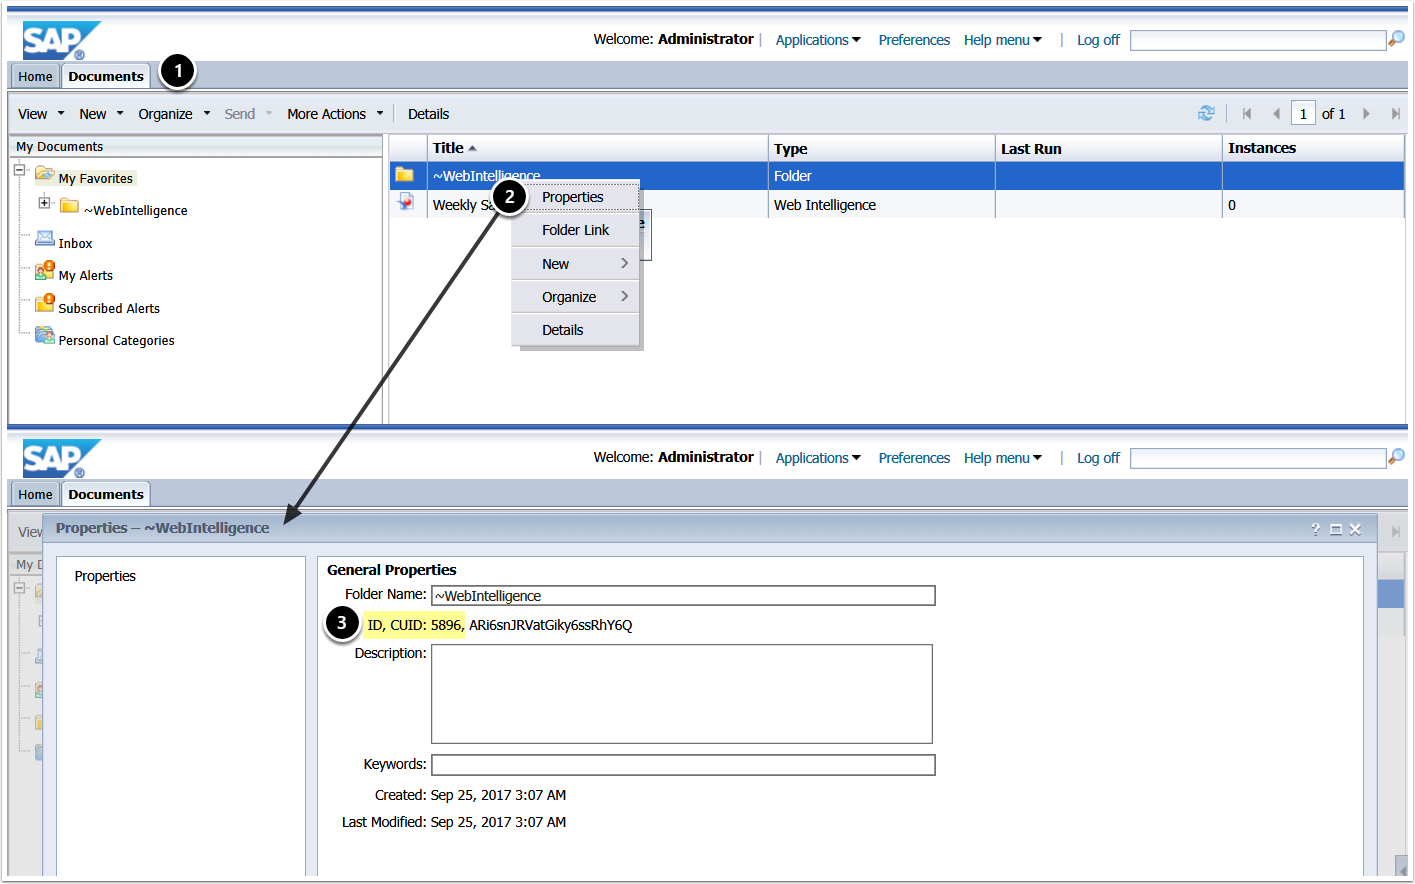Click the Web Intelligence document icon beside Weekly
The image size is (1415, 884).
point(406,202)
